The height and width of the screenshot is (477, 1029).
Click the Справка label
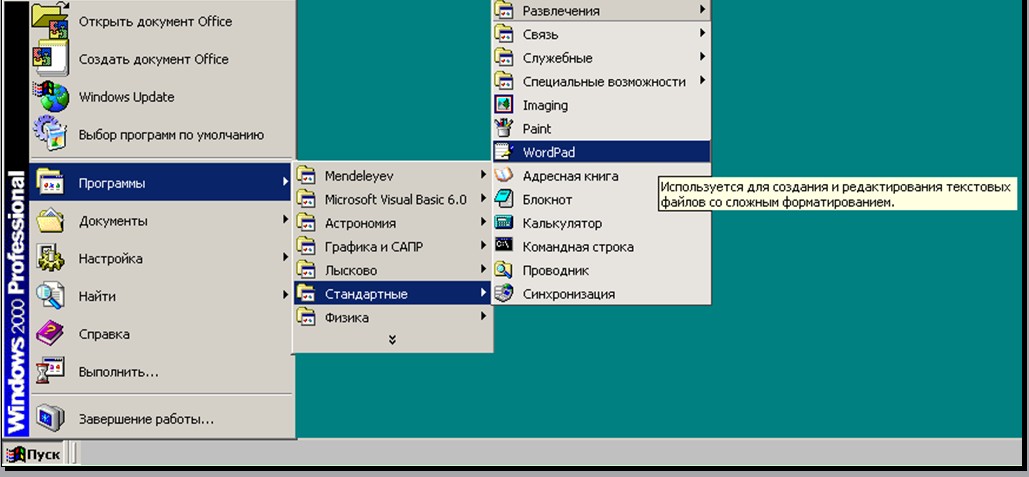(104, 335)
